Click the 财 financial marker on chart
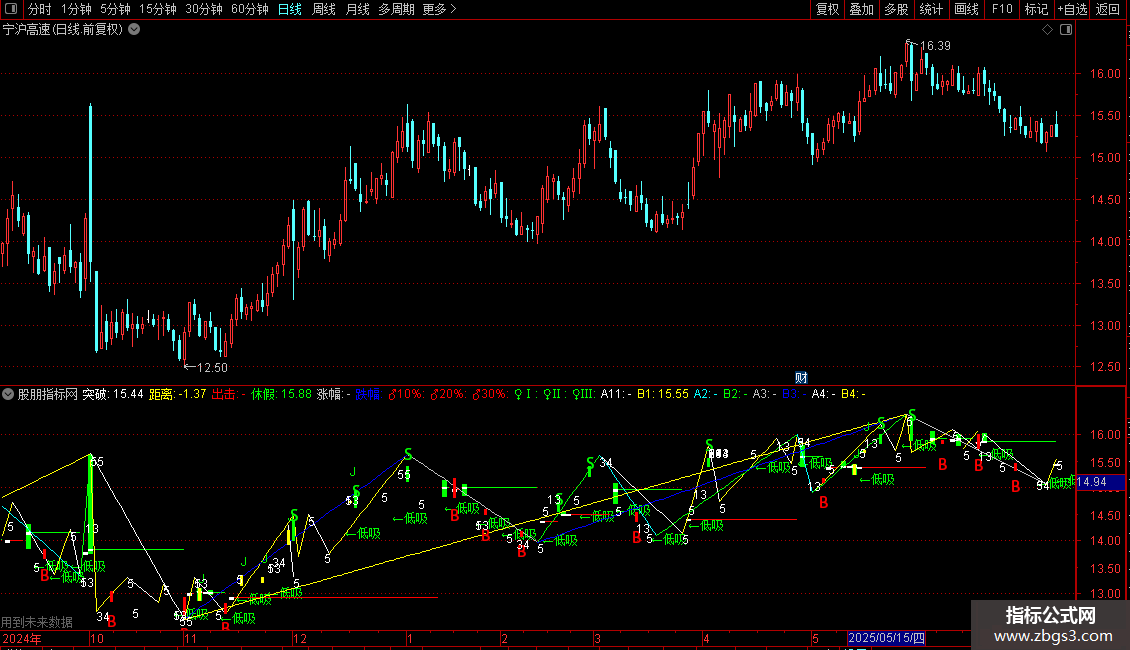 pyautogui.click(x=801, y=378)
